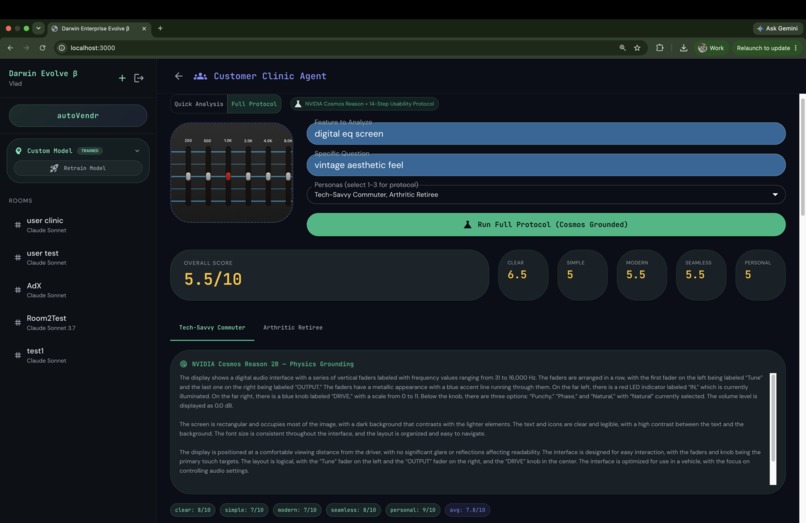The height and width of the screenshot is (523, 806).
Task: Reload the page with browser refresh icon
Action: click(x=42, y=48)
